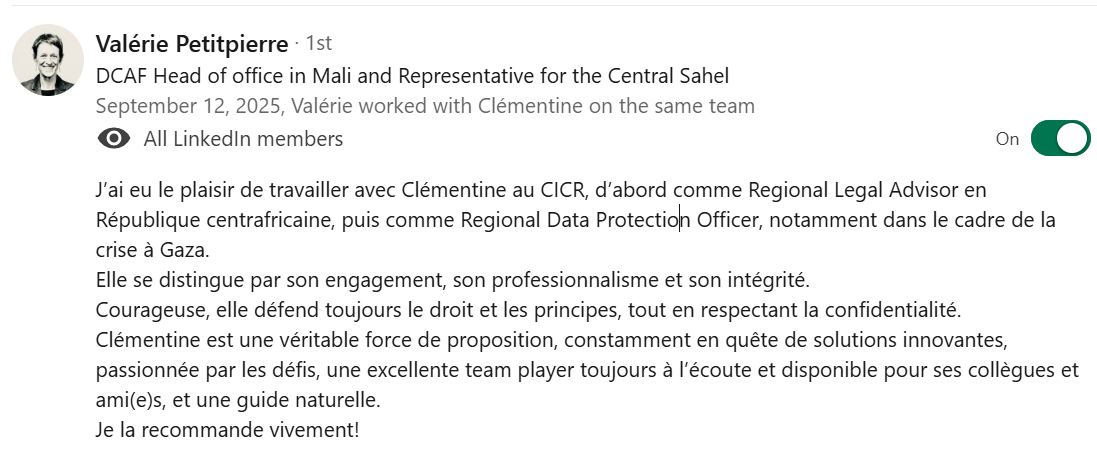The image size is (1097, 459).
Task: Open Valérie Petitpierre's profile photo
Action: pos(47,60)
